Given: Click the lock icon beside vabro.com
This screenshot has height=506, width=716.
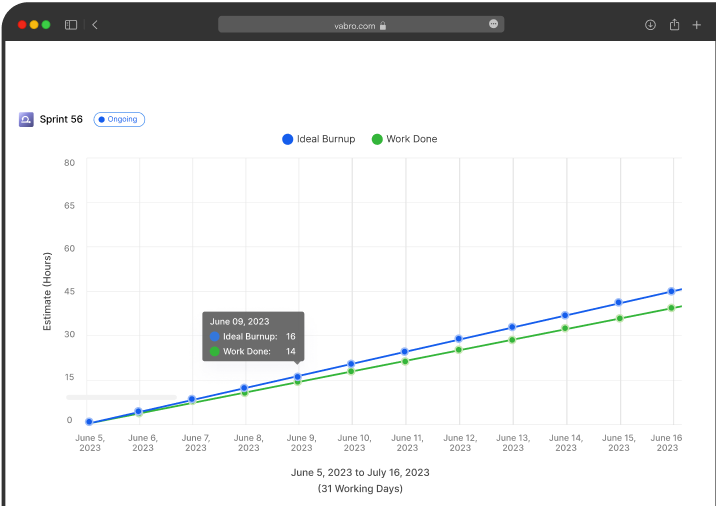Looking at the screenshot, I should (x=383, y=25).
